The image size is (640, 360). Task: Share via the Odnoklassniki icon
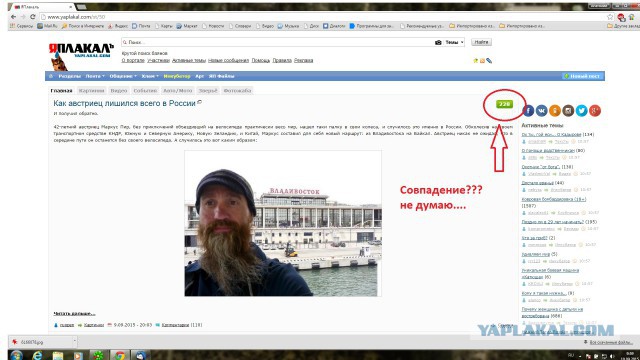tap(555, 111)
